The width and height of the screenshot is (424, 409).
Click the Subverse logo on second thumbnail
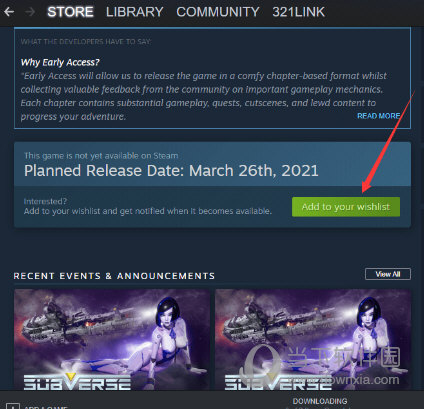tap(278, 381)
